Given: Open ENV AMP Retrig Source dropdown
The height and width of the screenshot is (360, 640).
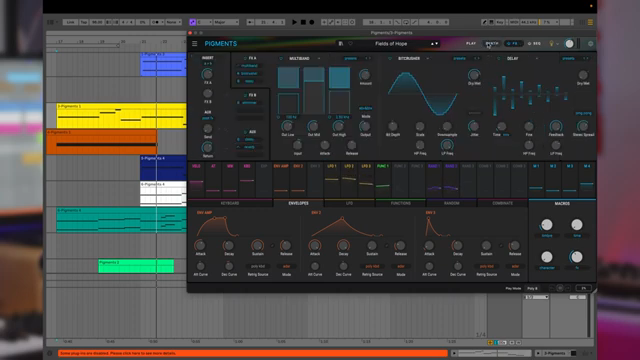Looking at the screenshot, I should pyautogui.click(x=258, y=267).
